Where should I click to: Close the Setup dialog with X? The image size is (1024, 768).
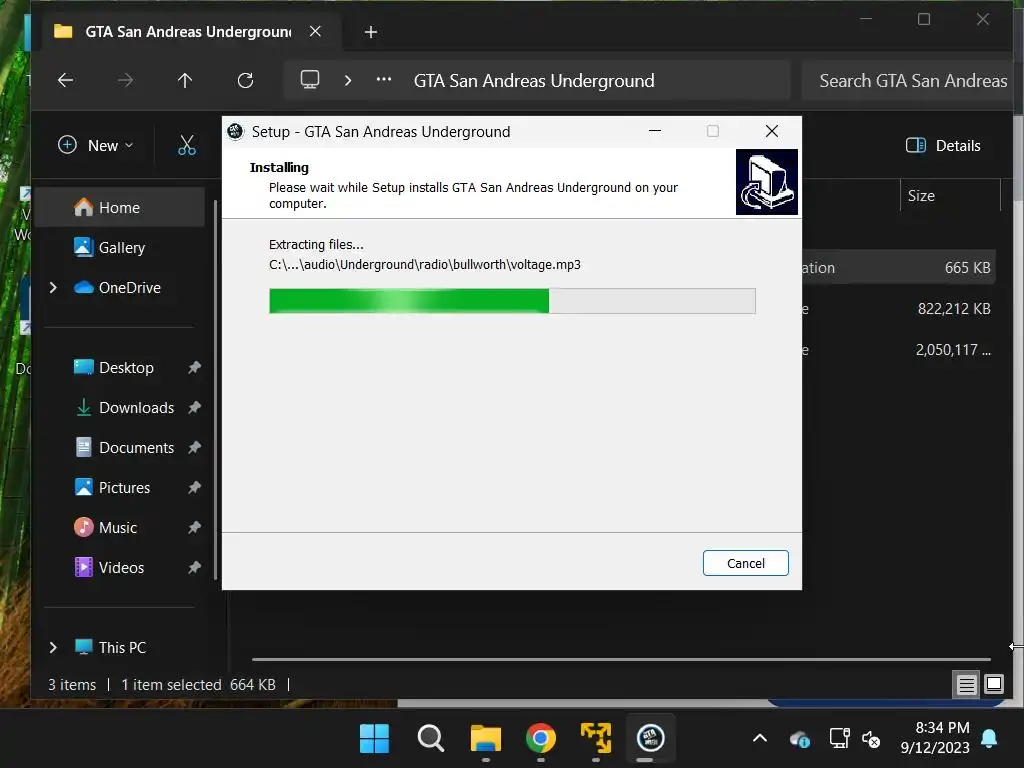(x=771, y=131)
